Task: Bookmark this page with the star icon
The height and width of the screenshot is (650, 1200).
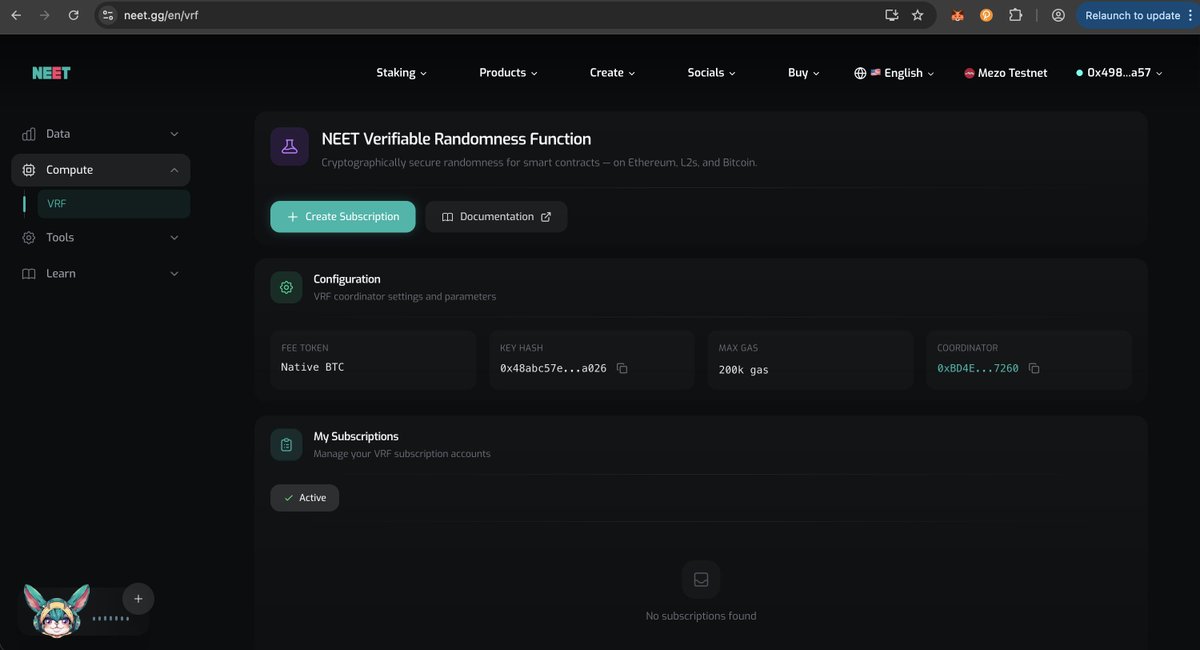Action: (x=917, y=15)
